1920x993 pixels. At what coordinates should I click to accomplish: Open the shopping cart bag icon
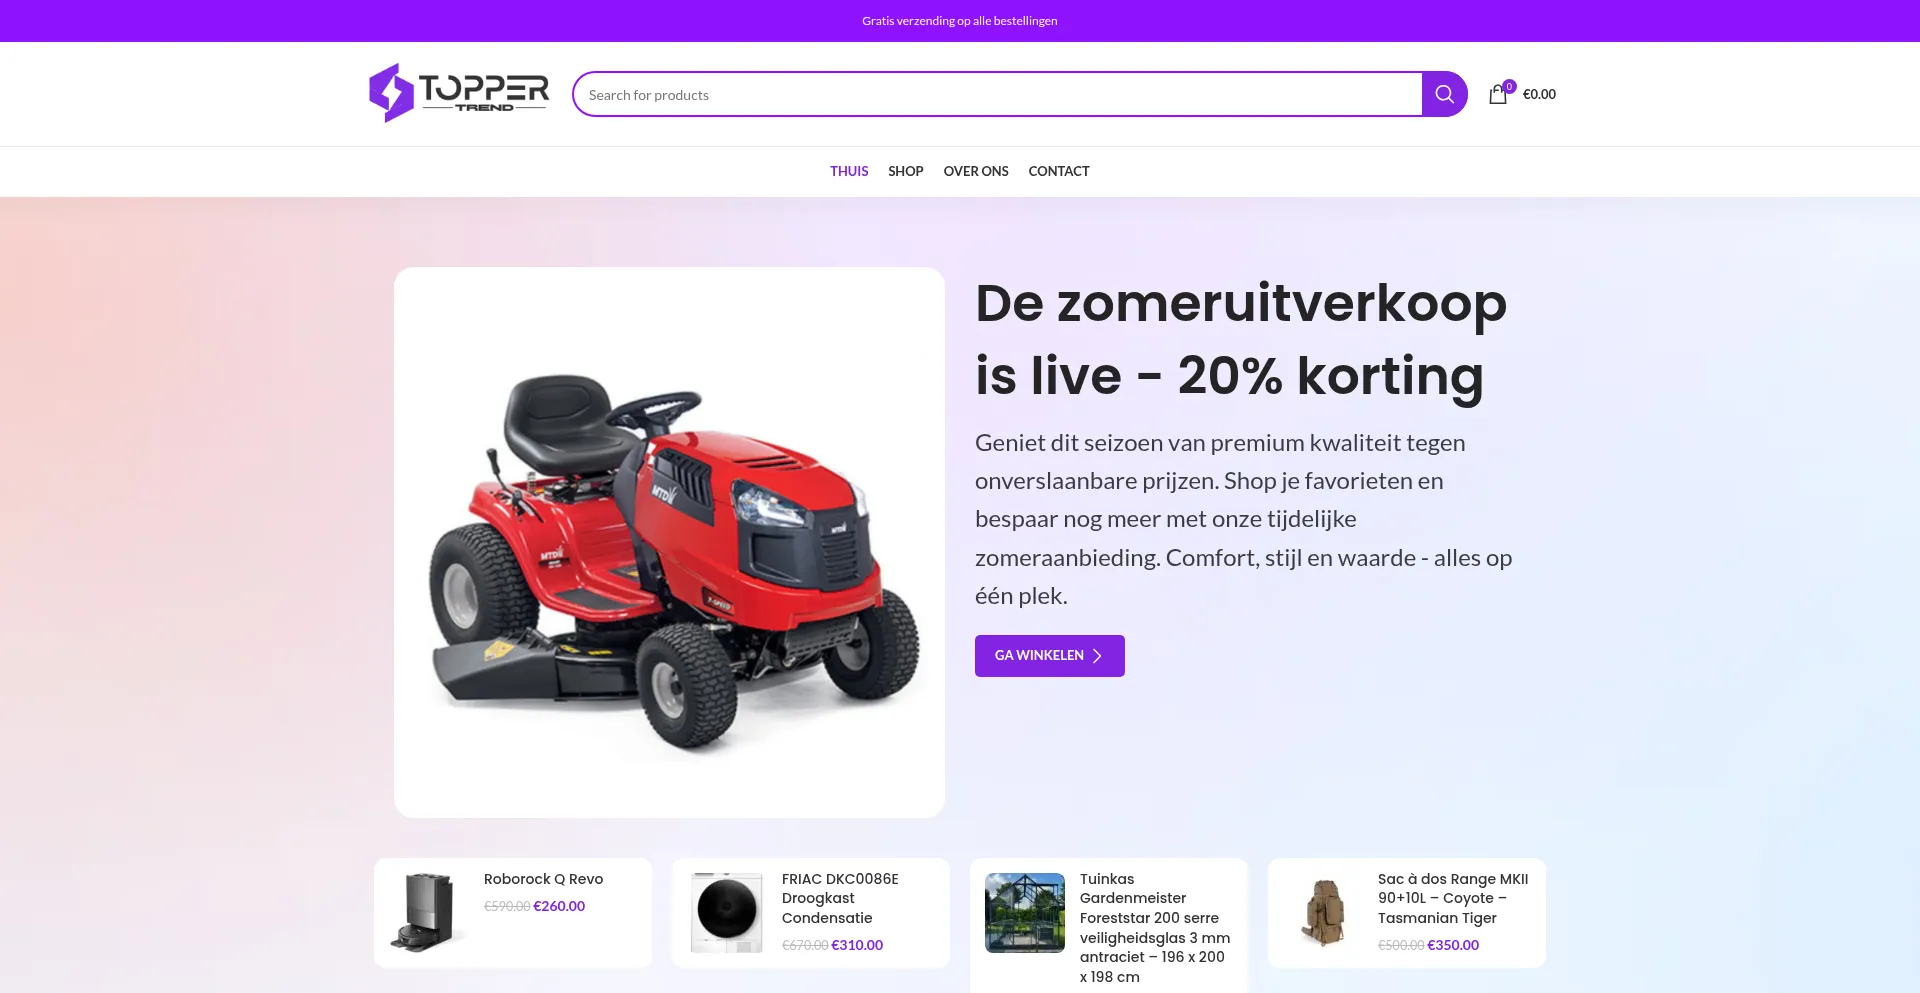[x=1498, y=94]
